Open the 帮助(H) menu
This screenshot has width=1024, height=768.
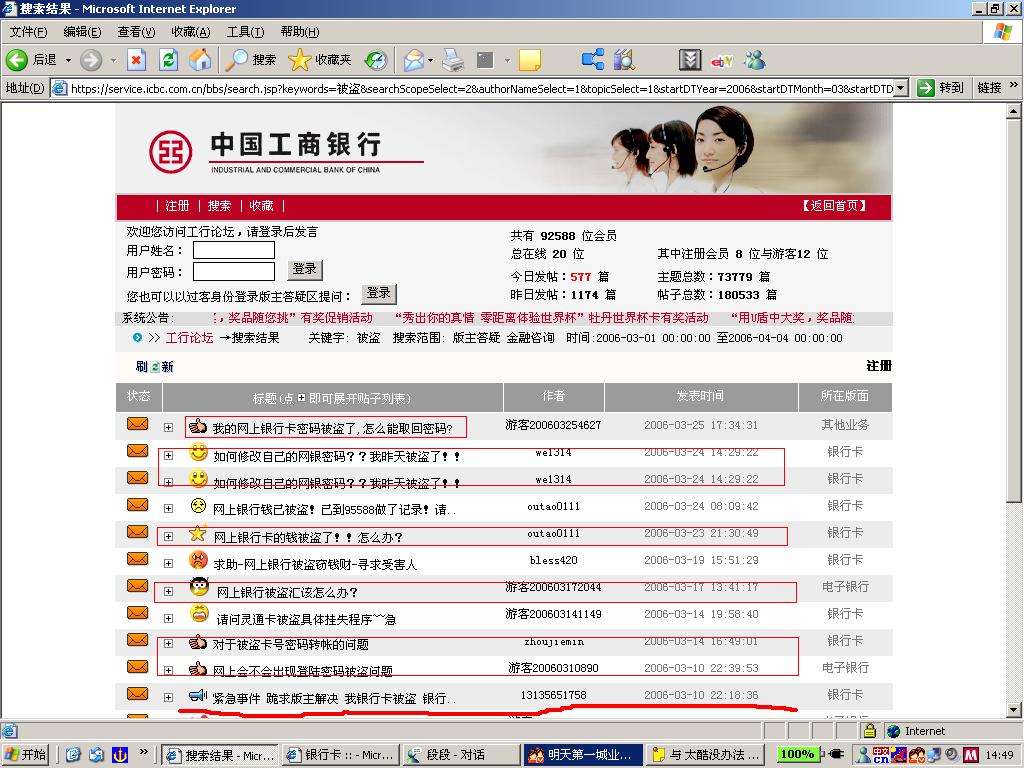(x=300, y=32)
